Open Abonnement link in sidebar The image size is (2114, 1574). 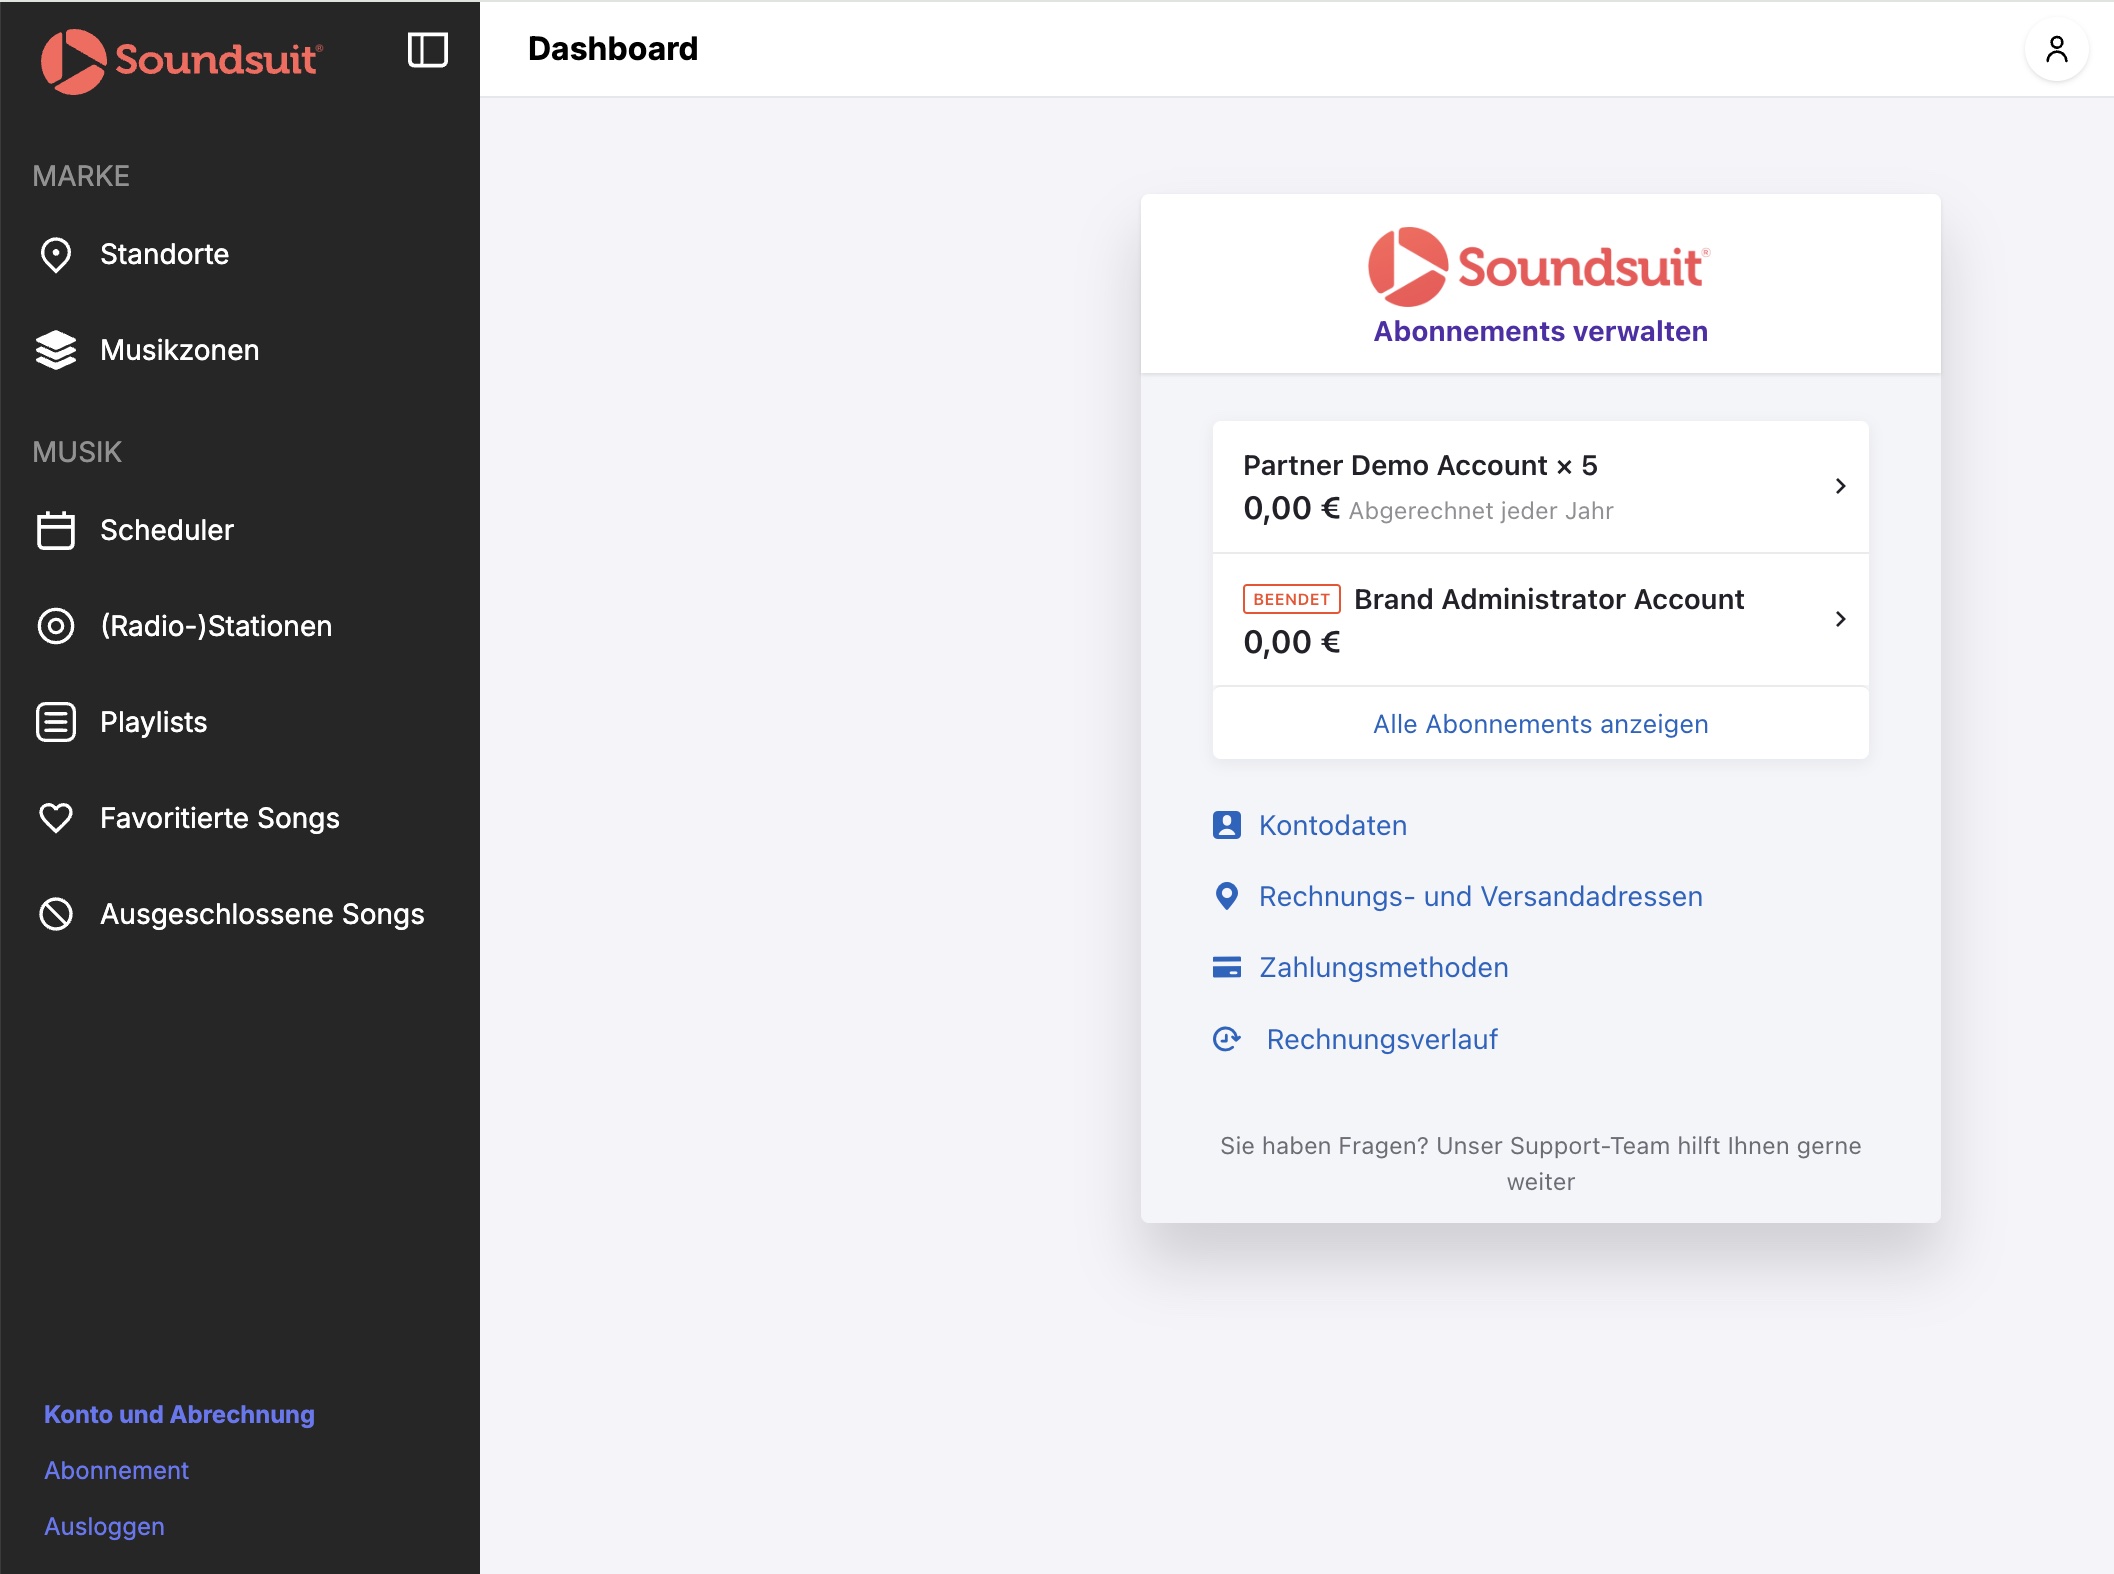[x=116, y=1470]
